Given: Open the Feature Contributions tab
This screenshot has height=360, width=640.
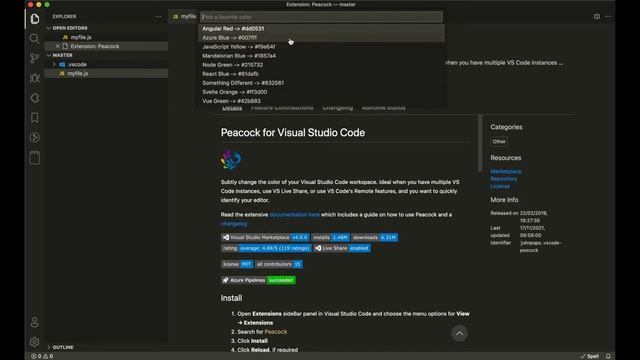Looking at the screenshot, I should (x=282, y=109).
